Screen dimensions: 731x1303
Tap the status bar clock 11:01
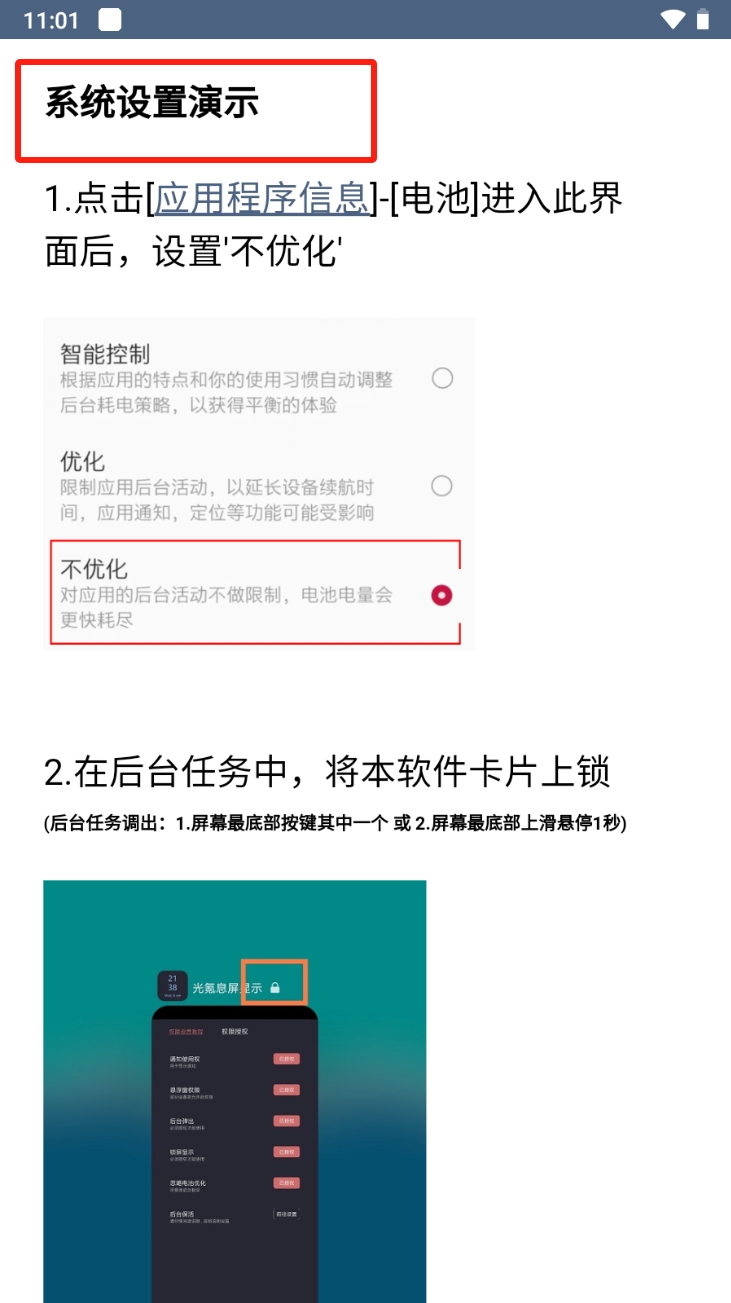pyautogui.click(x=50, y=20)
